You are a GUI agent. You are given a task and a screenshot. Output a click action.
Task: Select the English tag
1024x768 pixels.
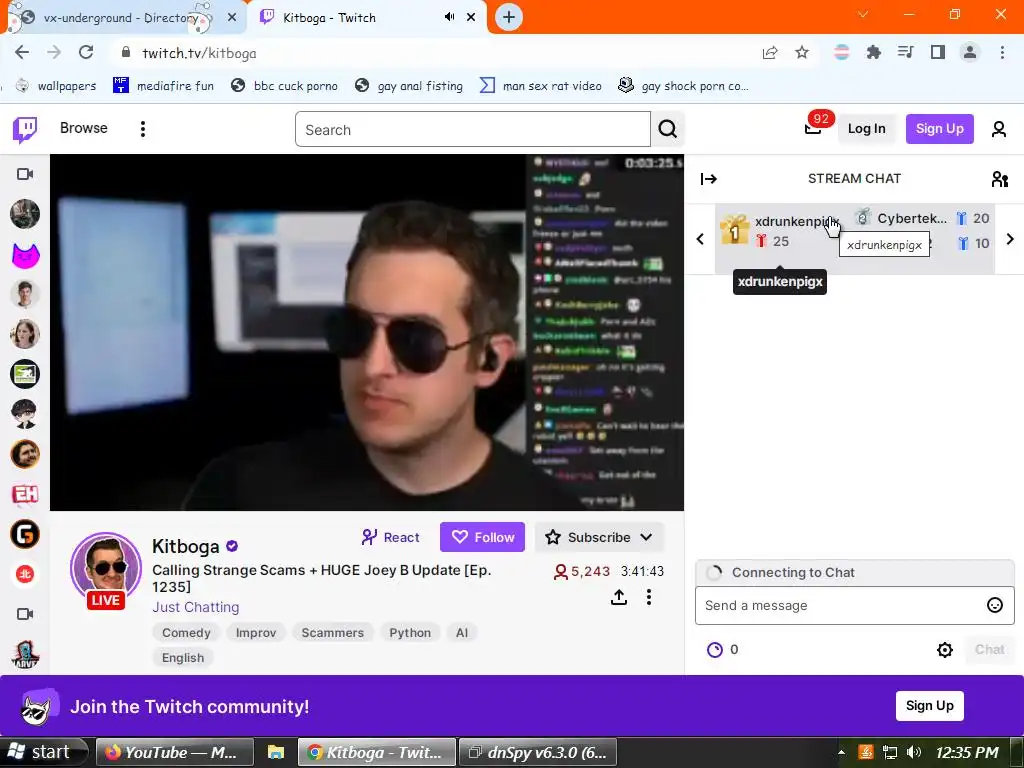coord(183,658)
